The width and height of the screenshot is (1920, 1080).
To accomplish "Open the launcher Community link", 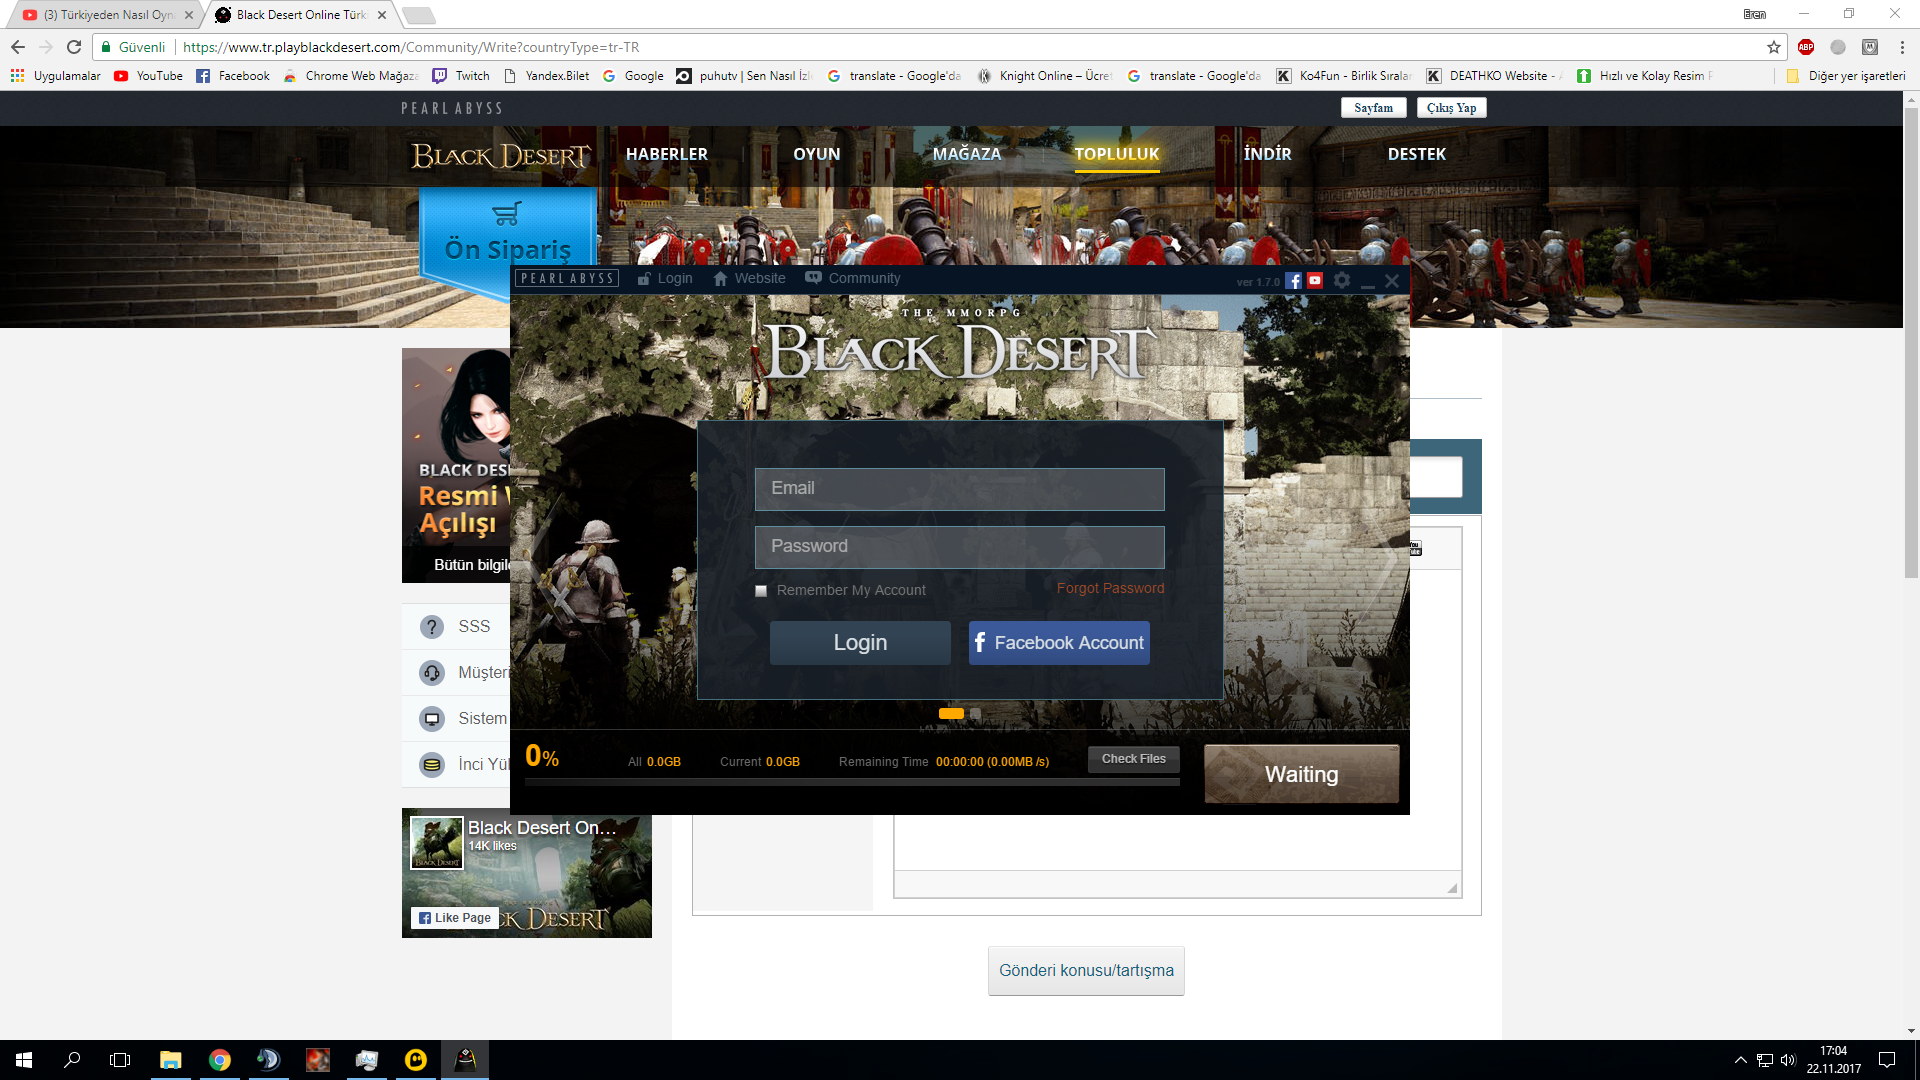I will click(x=853, y=278).
